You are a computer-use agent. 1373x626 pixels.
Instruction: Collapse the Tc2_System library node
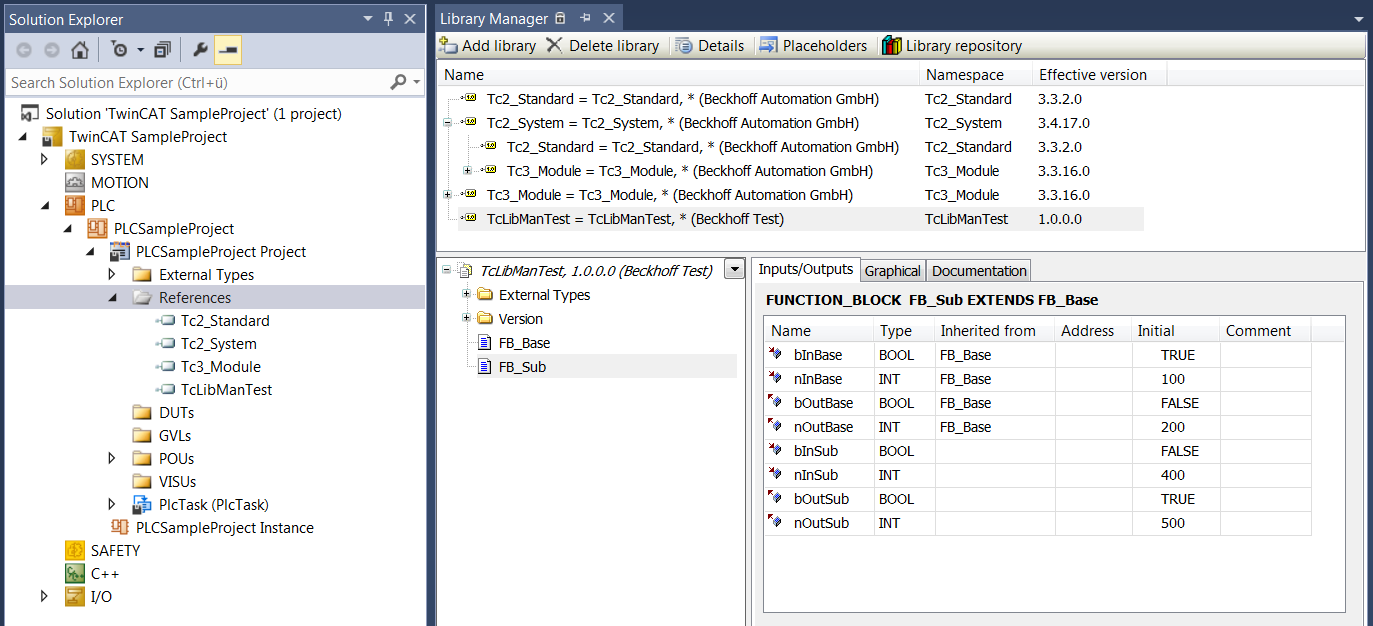pyautogui.click(x=448, y=123)
